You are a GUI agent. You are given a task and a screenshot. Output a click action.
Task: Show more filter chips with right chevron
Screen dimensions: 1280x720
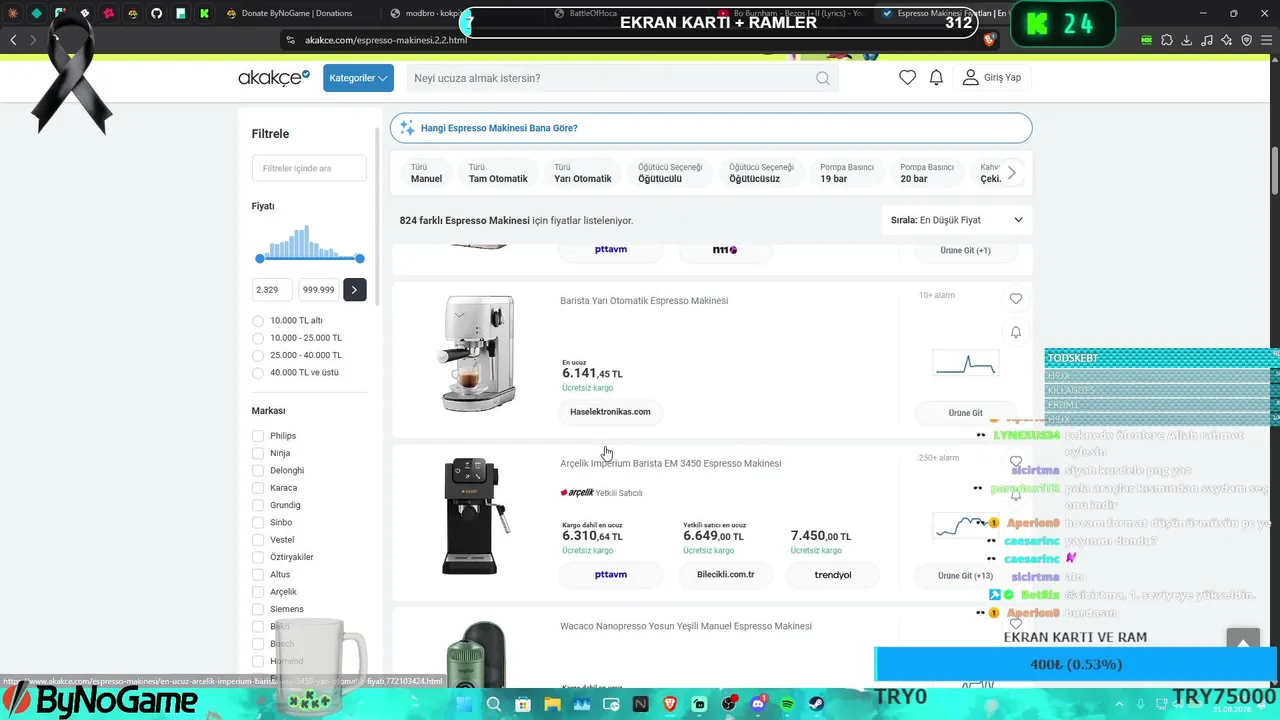(1011, 173)
